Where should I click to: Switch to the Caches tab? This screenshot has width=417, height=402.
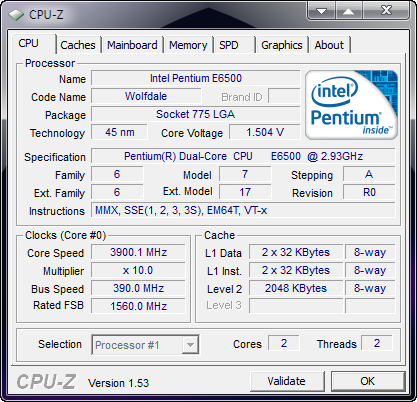(78, 45)
